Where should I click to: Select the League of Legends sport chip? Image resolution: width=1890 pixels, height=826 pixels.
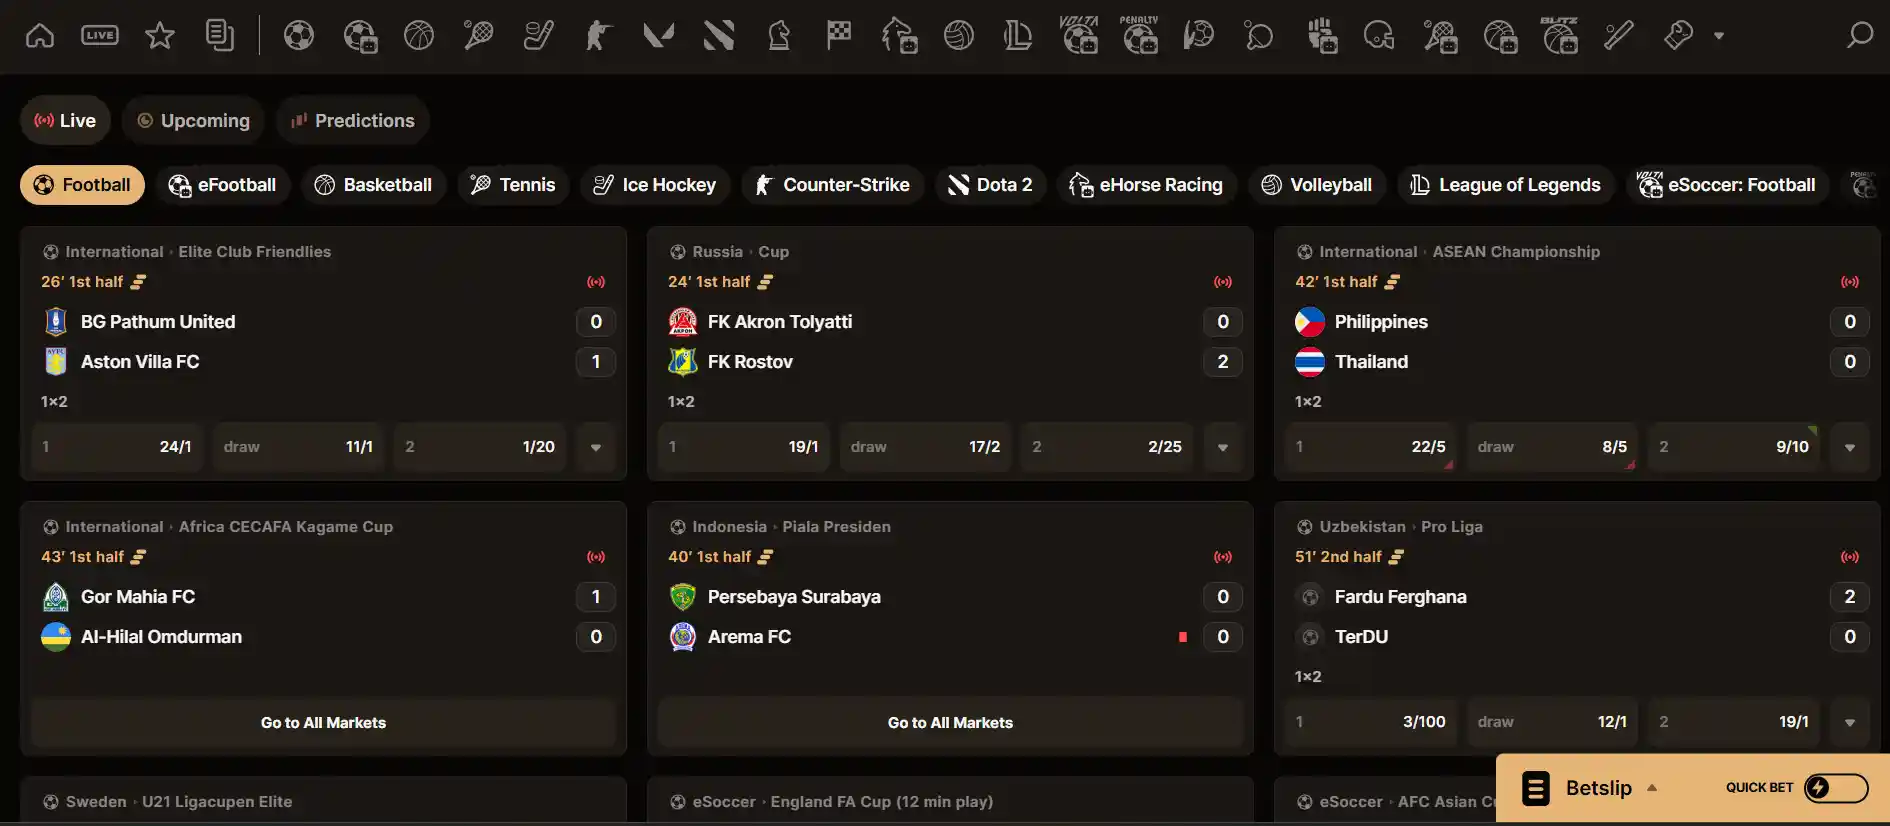pyautogui.click(x=1506, y=185)
